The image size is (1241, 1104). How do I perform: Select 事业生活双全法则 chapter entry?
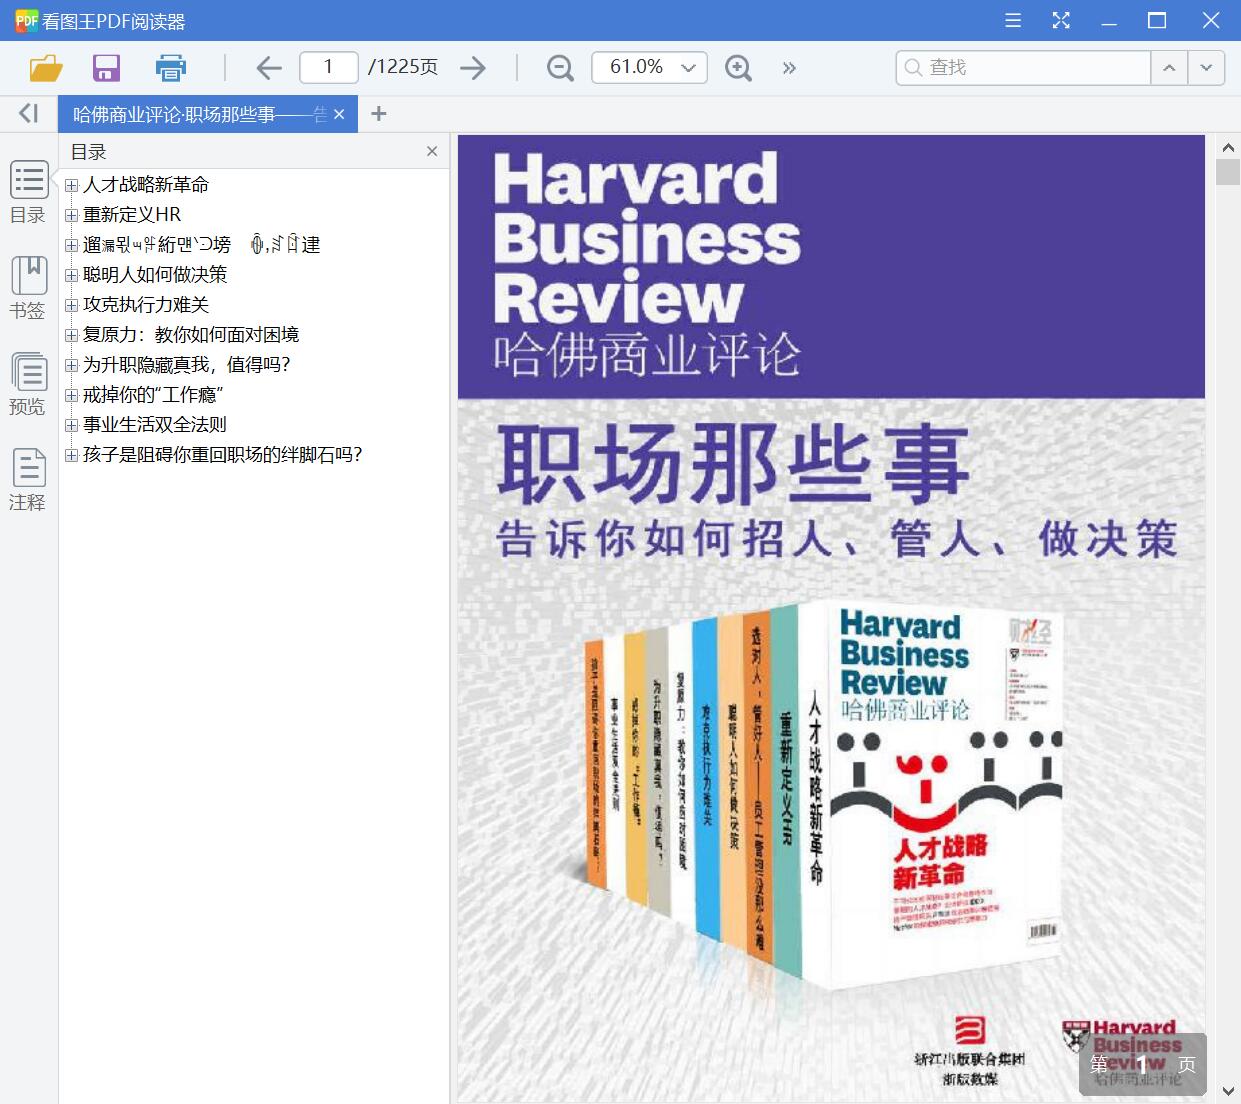155,425
